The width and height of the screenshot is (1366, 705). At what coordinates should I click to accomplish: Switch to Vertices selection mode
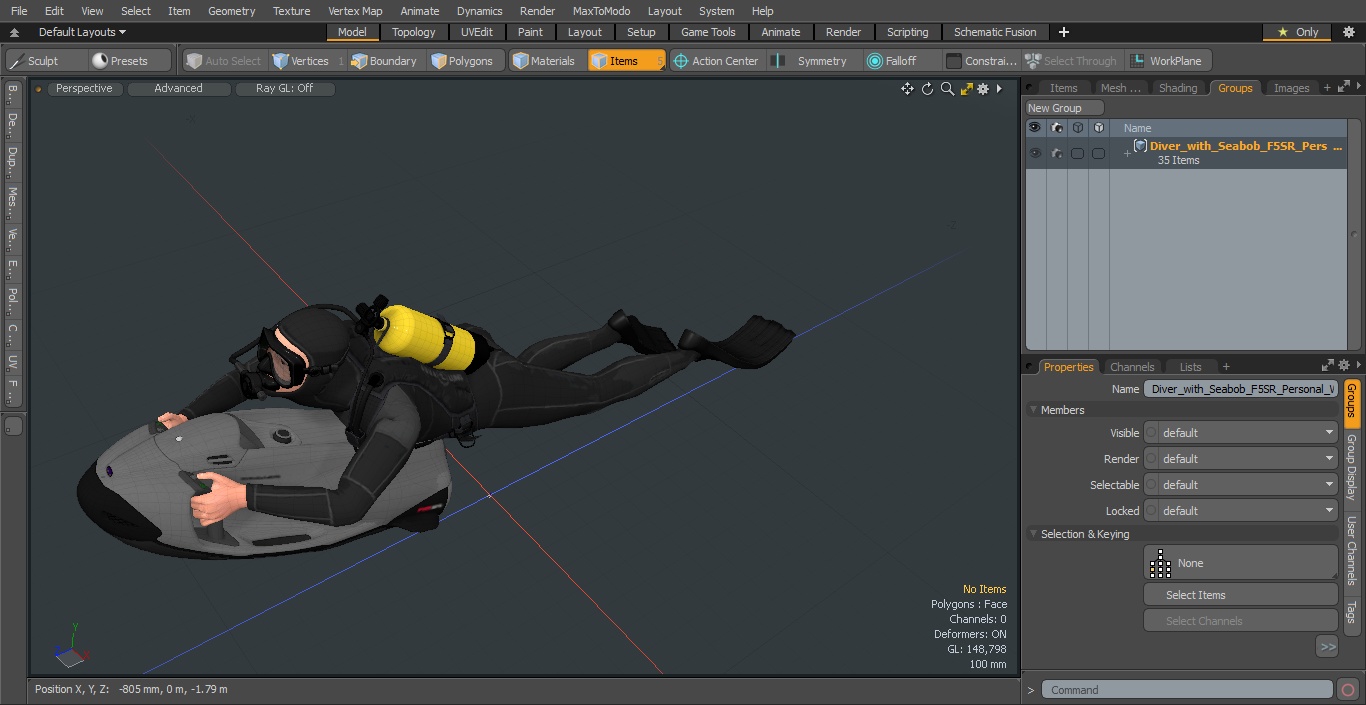pos(308,61)
